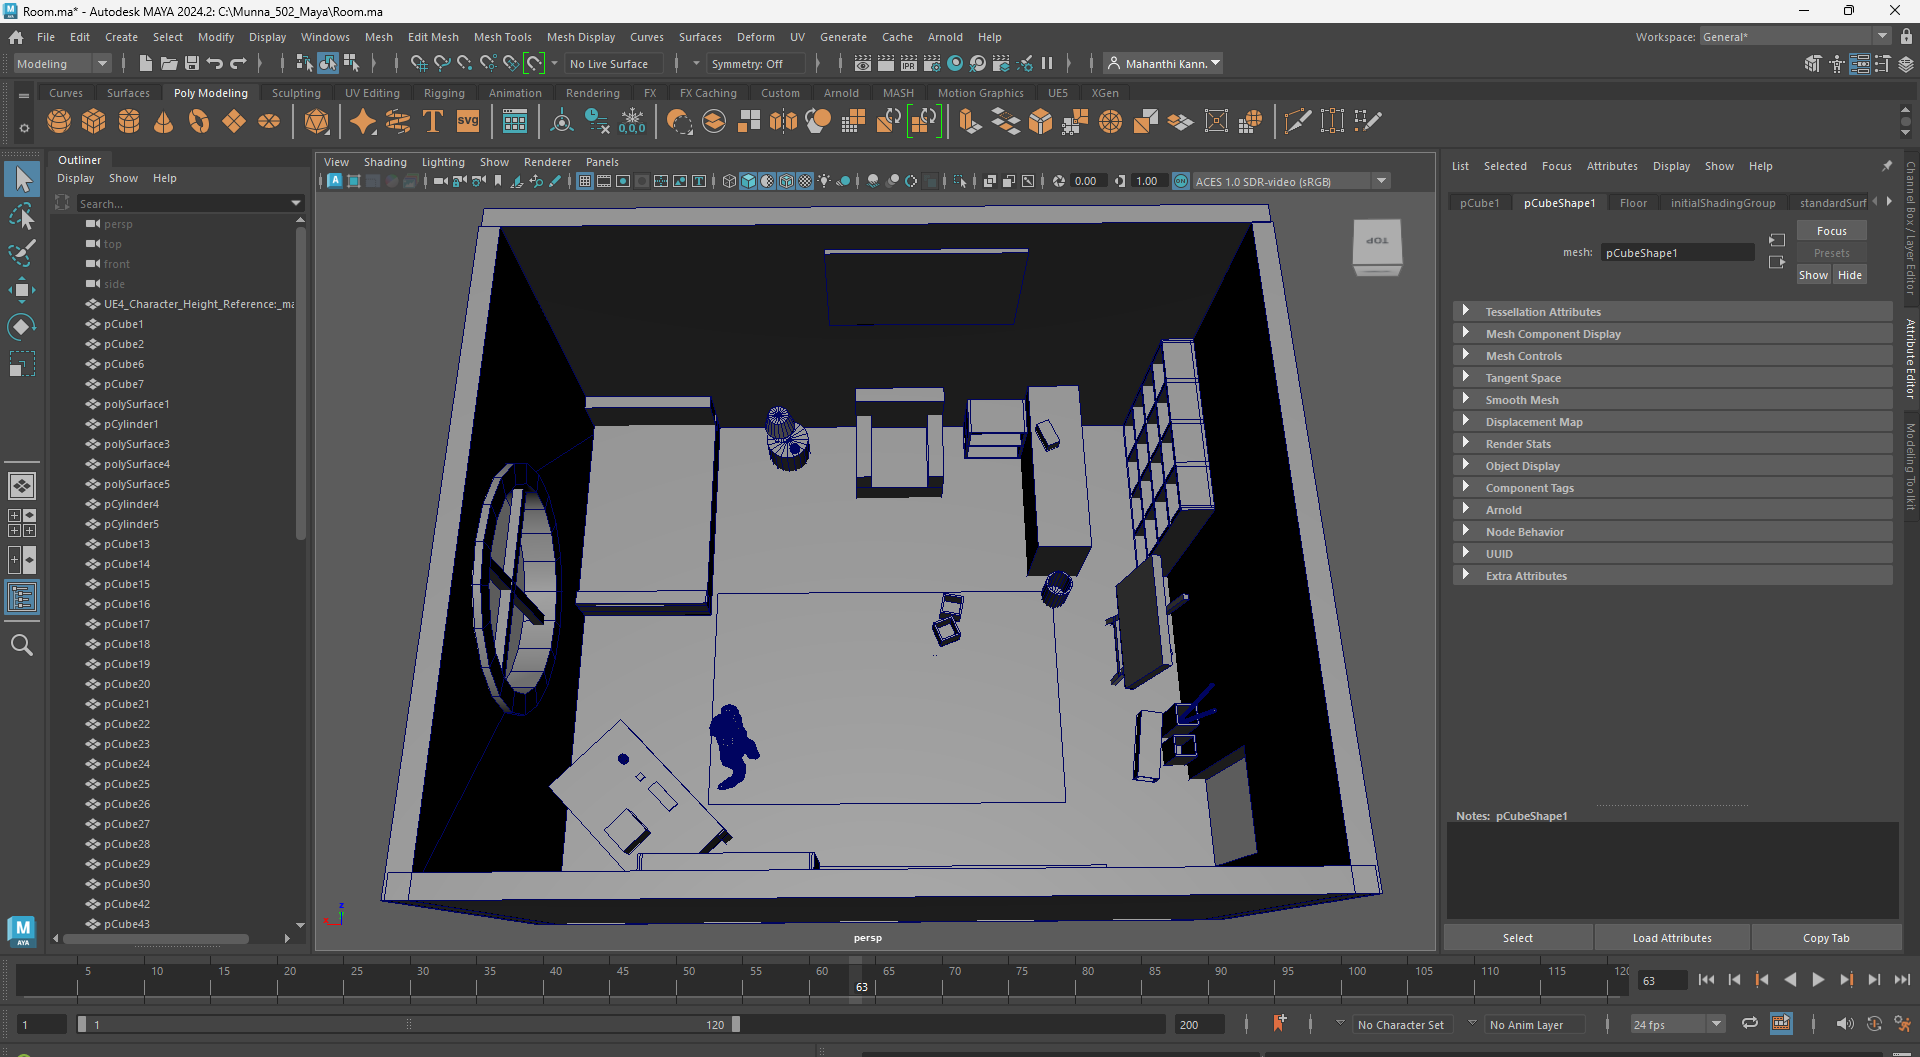The width and height of the screenshot is (1920, 1057).
Task: Switch to the Rigging shelf tab
Action: click(444, 93)
